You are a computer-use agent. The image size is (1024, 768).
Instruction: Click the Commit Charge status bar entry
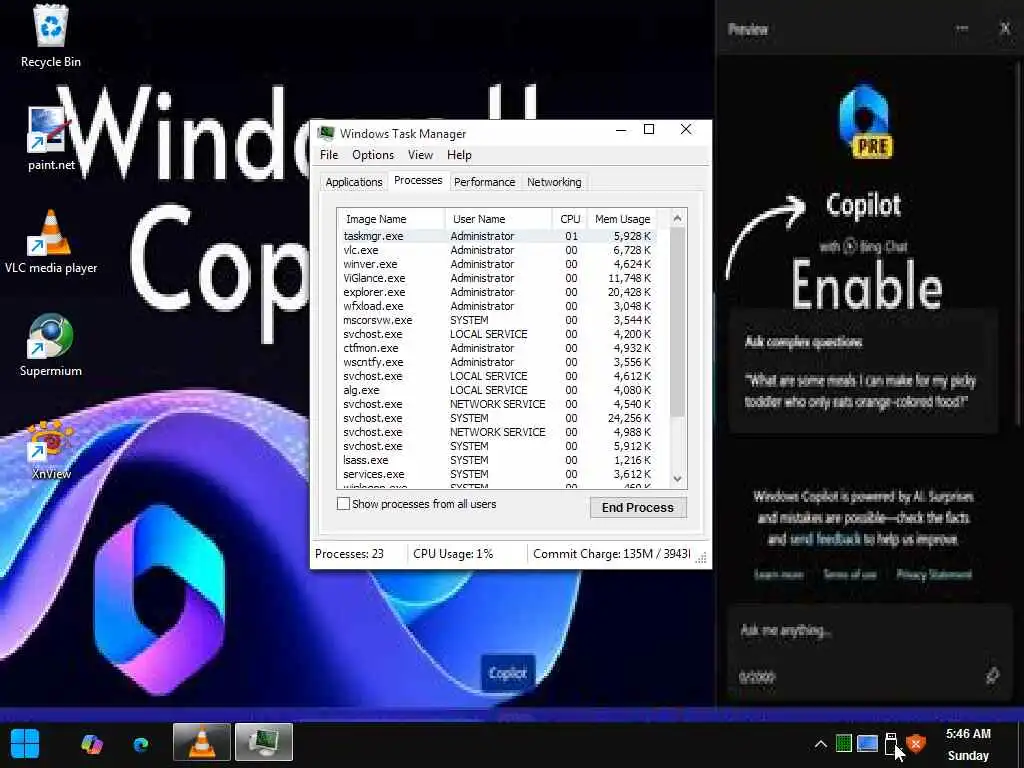(x=611, y=554)
